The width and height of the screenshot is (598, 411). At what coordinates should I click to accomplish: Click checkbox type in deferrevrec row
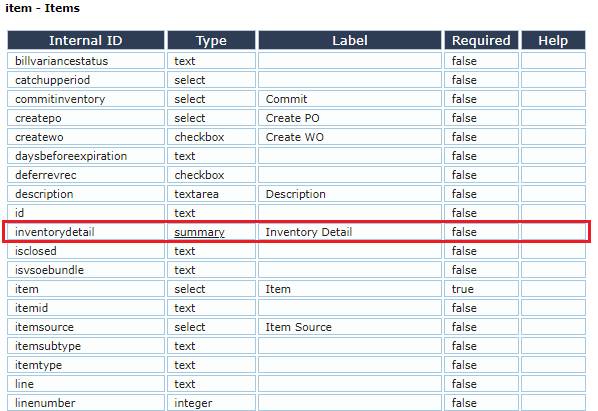tap(211, 175)
